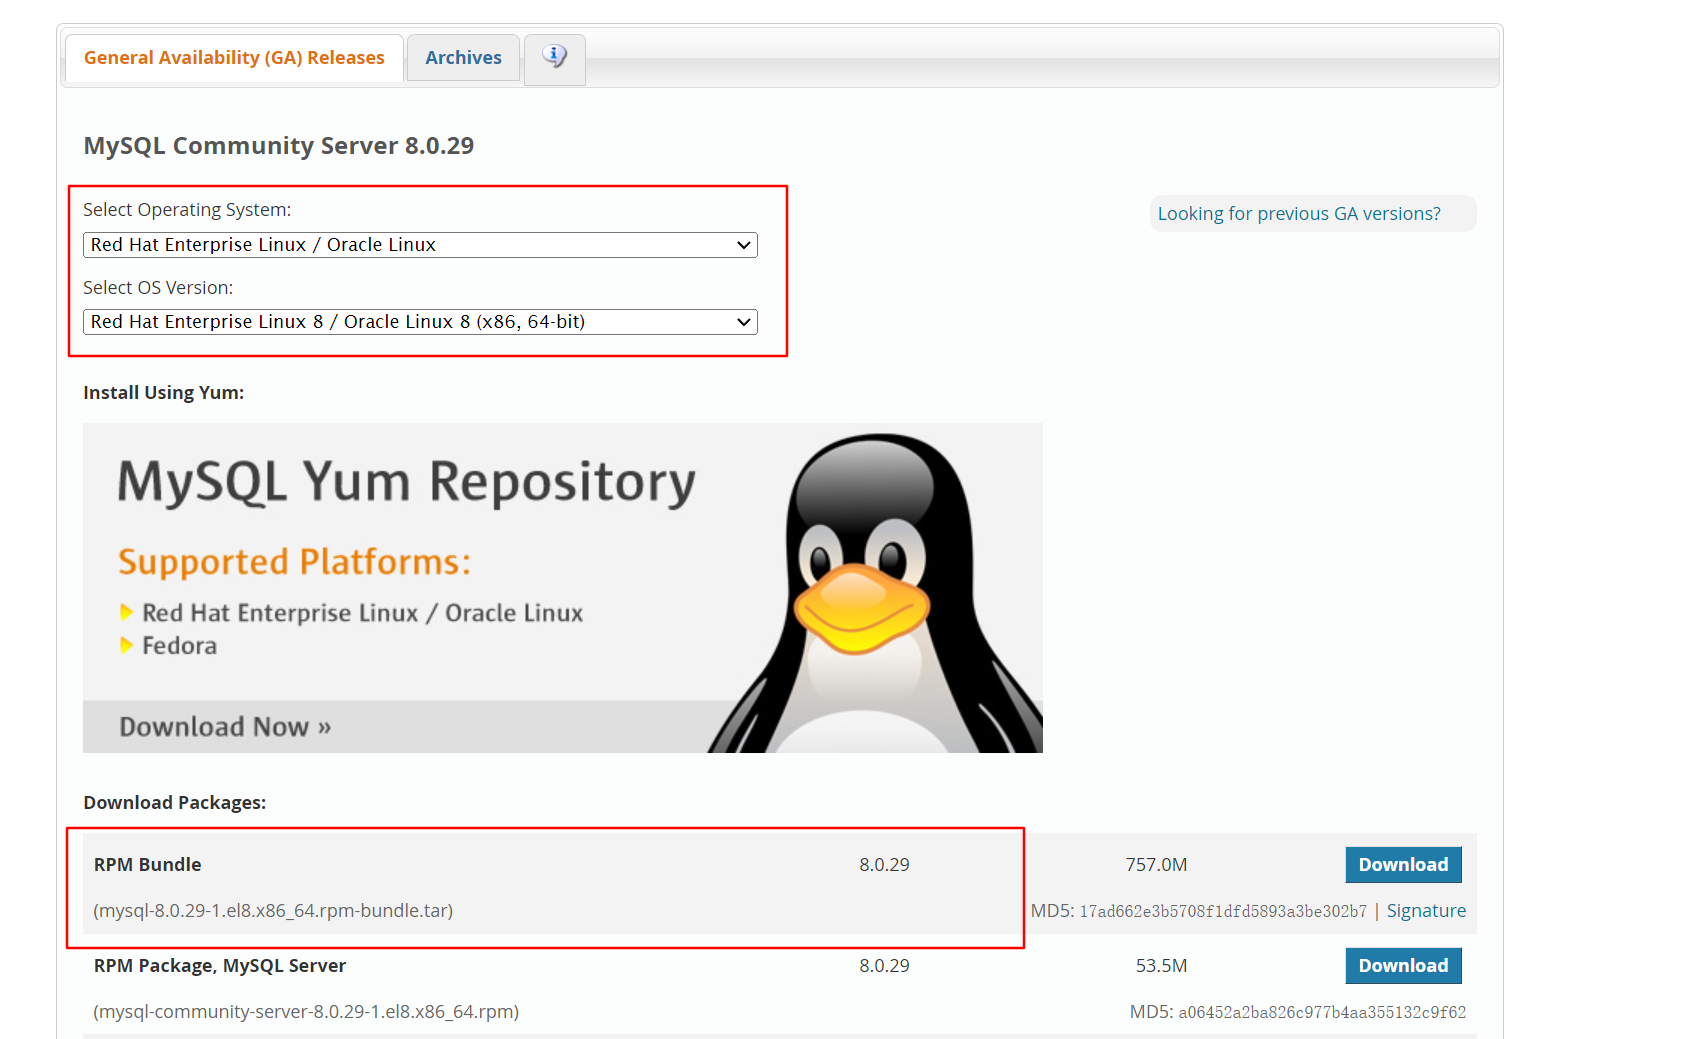Open the Select OS Version dropdown
This screenshot has width=1686, height=1039.
click(x=420, y=322)
